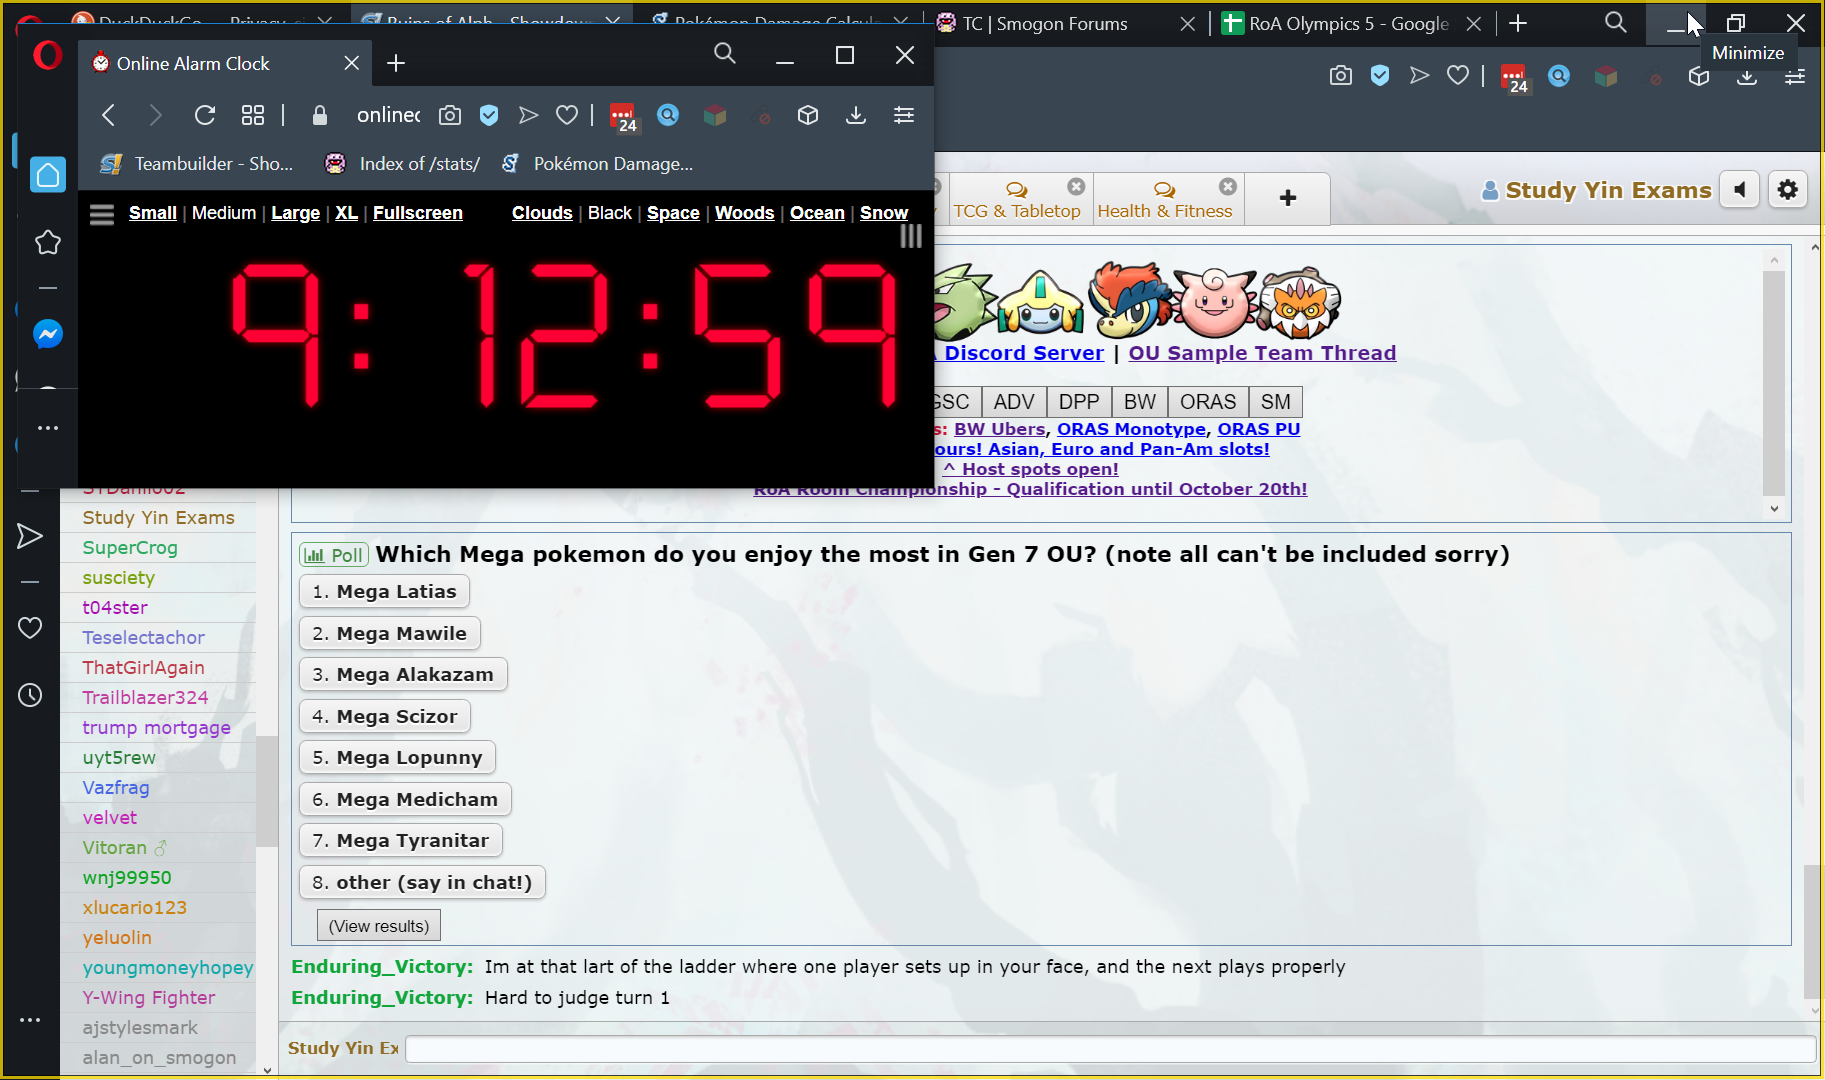This screenshot has width=1825, height=1080.
Task: Set clock to Fullscreen
Action: tap(418, 213)
